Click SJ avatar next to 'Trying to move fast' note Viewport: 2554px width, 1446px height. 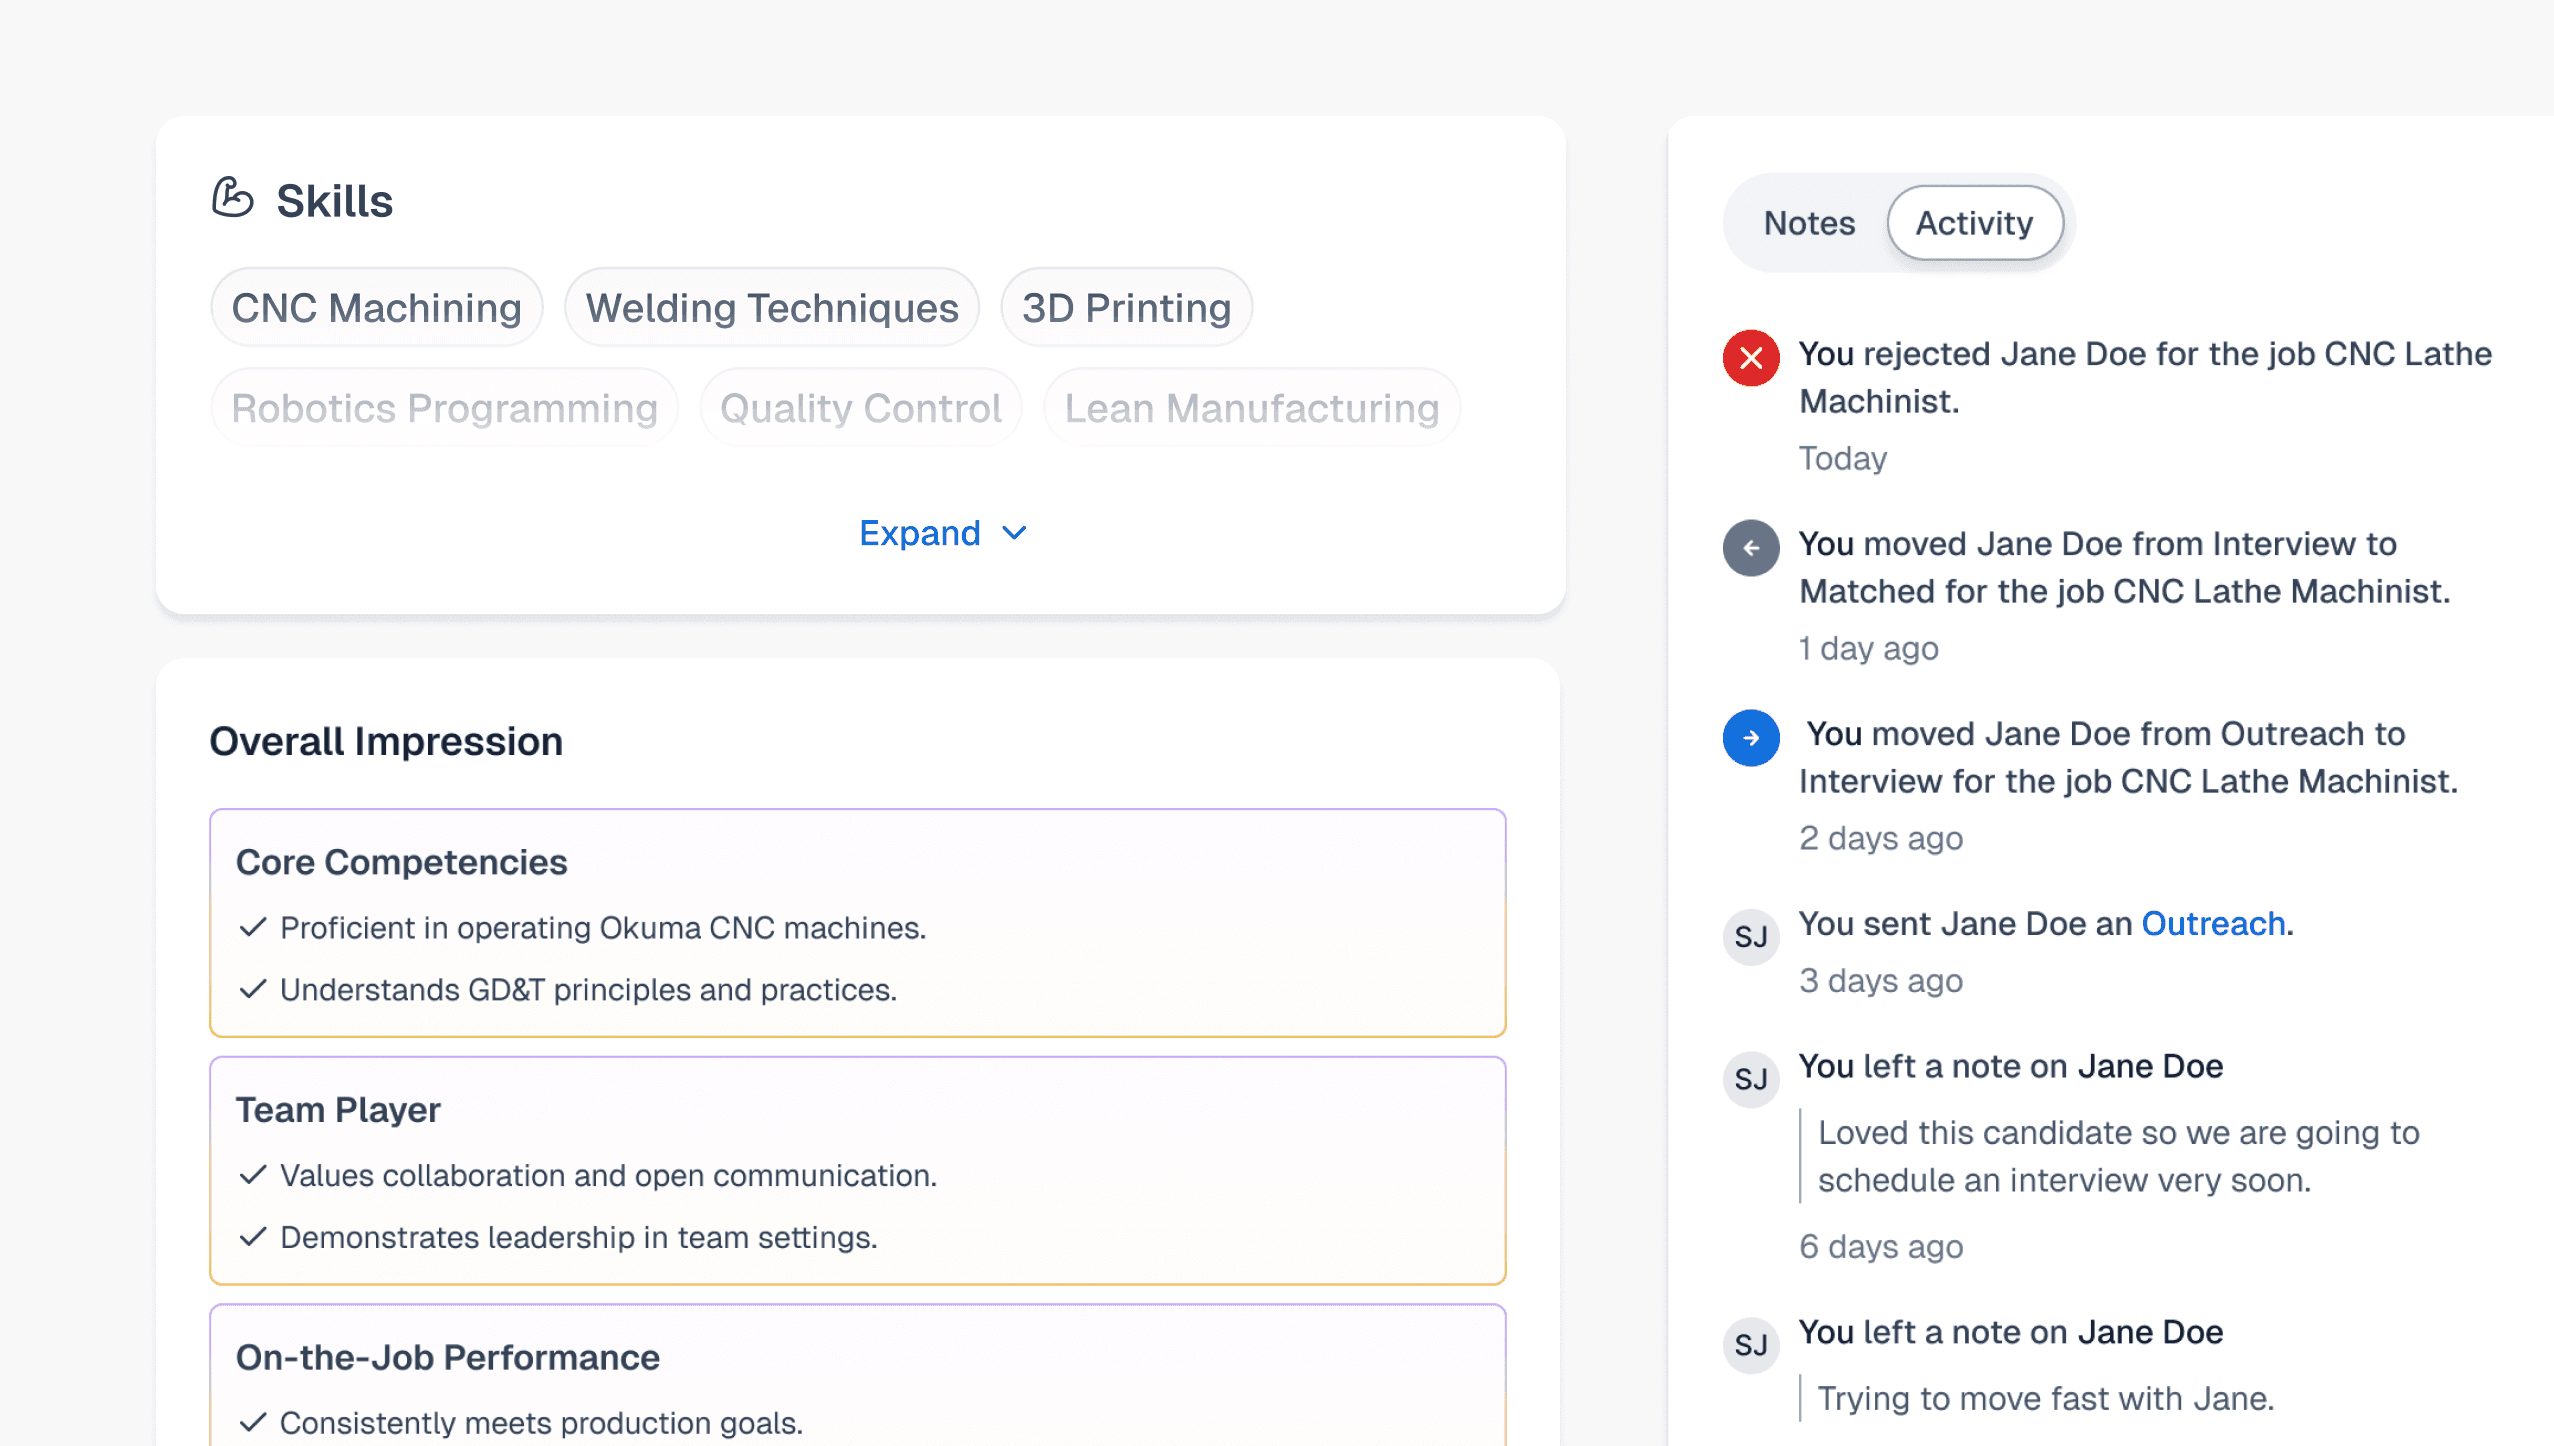pyautogui.click(x=1750, y=1345)
